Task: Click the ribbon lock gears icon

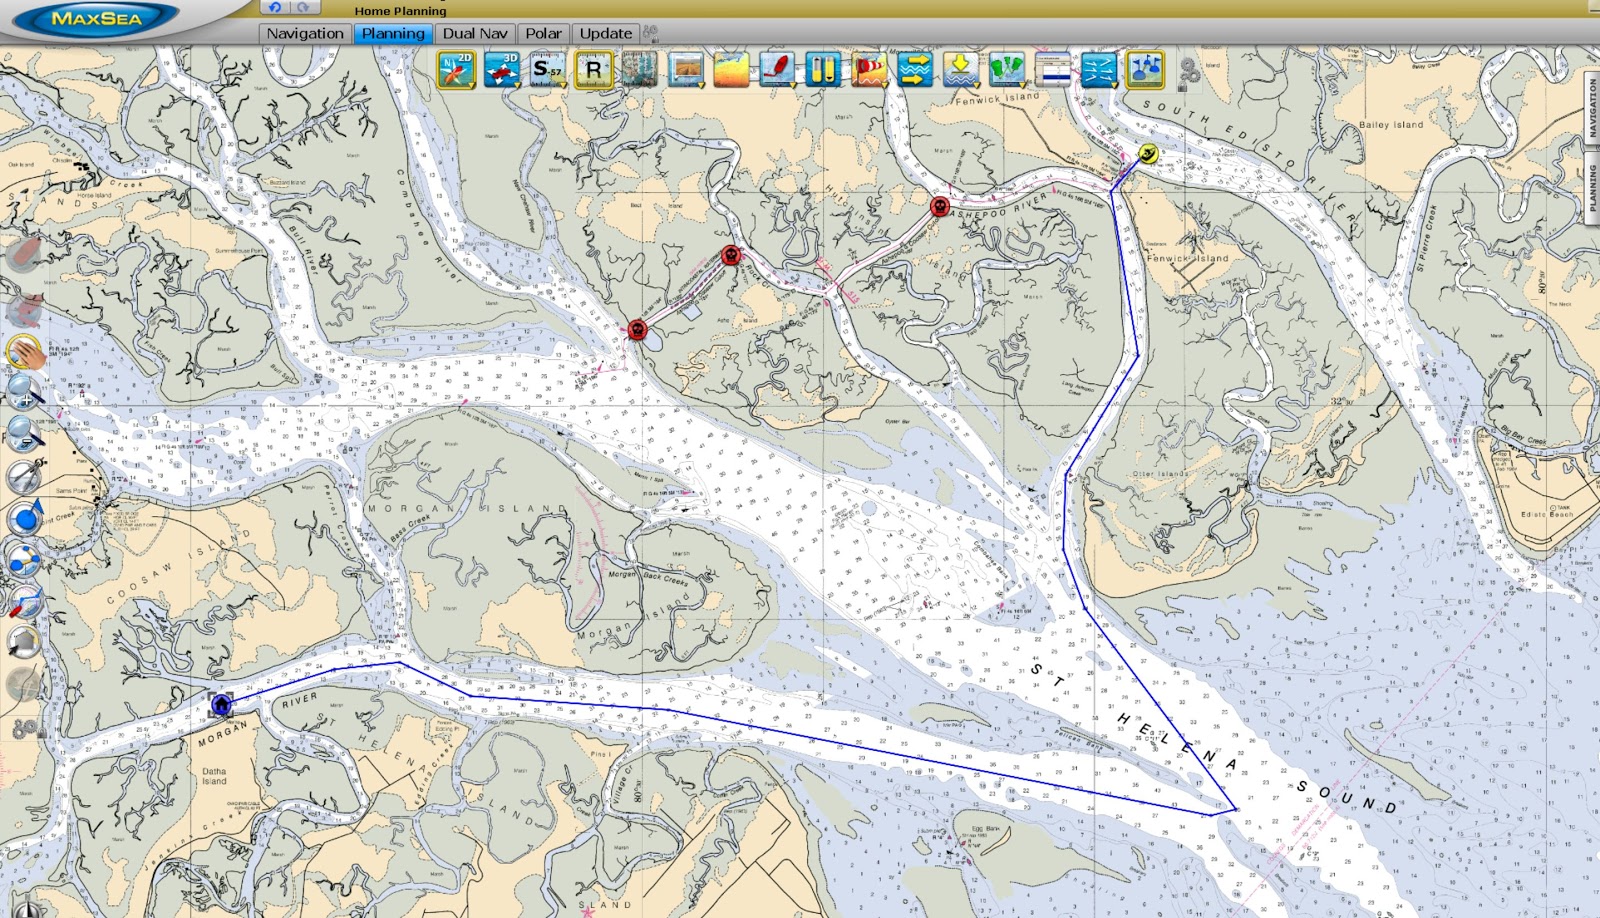Action: [1188, 73]
